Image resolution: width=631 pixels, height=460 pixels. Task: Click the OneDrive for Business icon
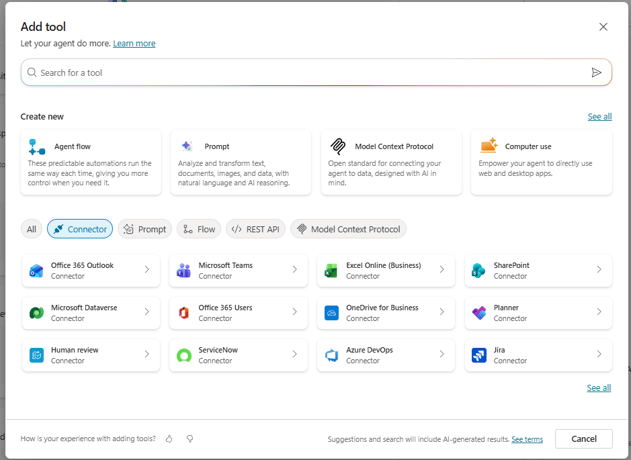coord(331,313)
